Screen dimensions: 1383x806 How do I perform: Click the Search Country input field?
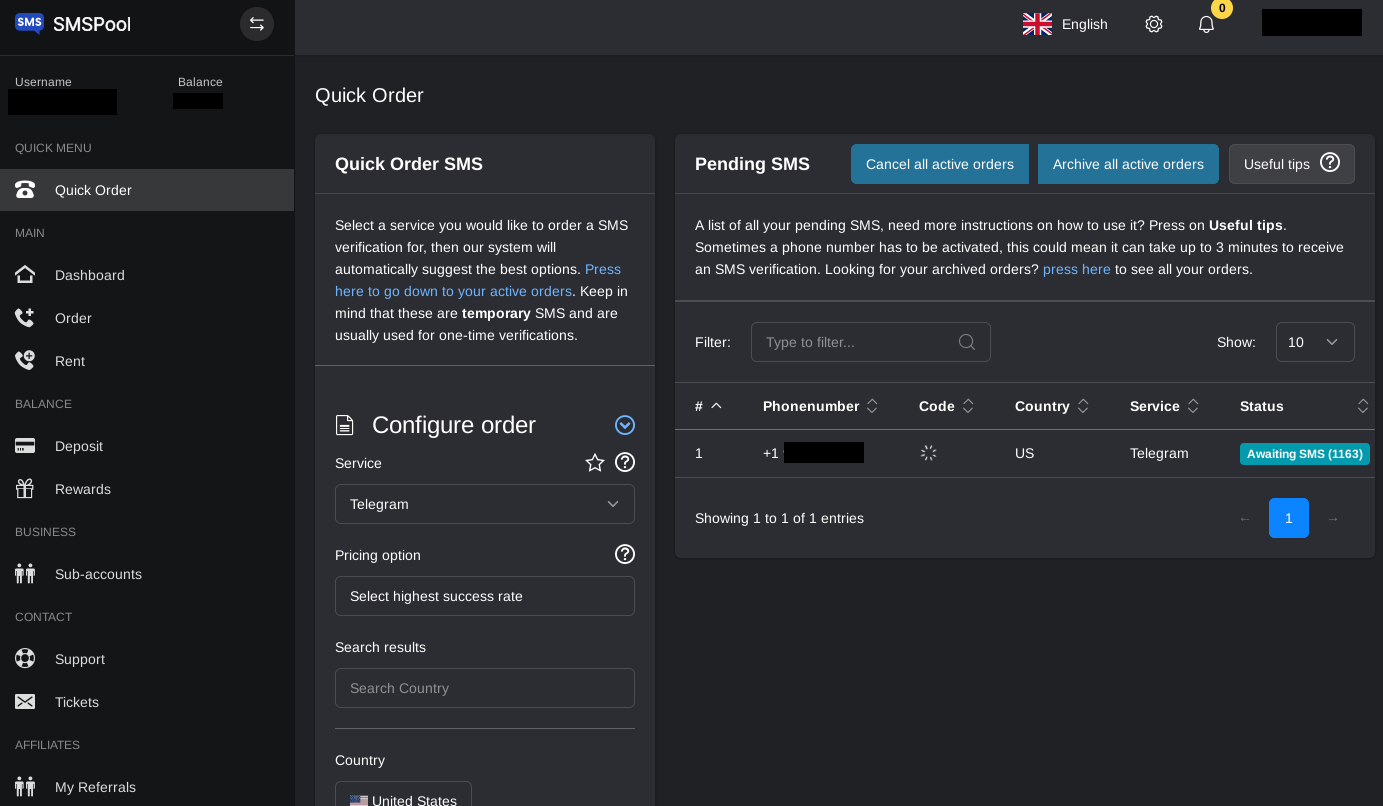click(x=484, y=688)
